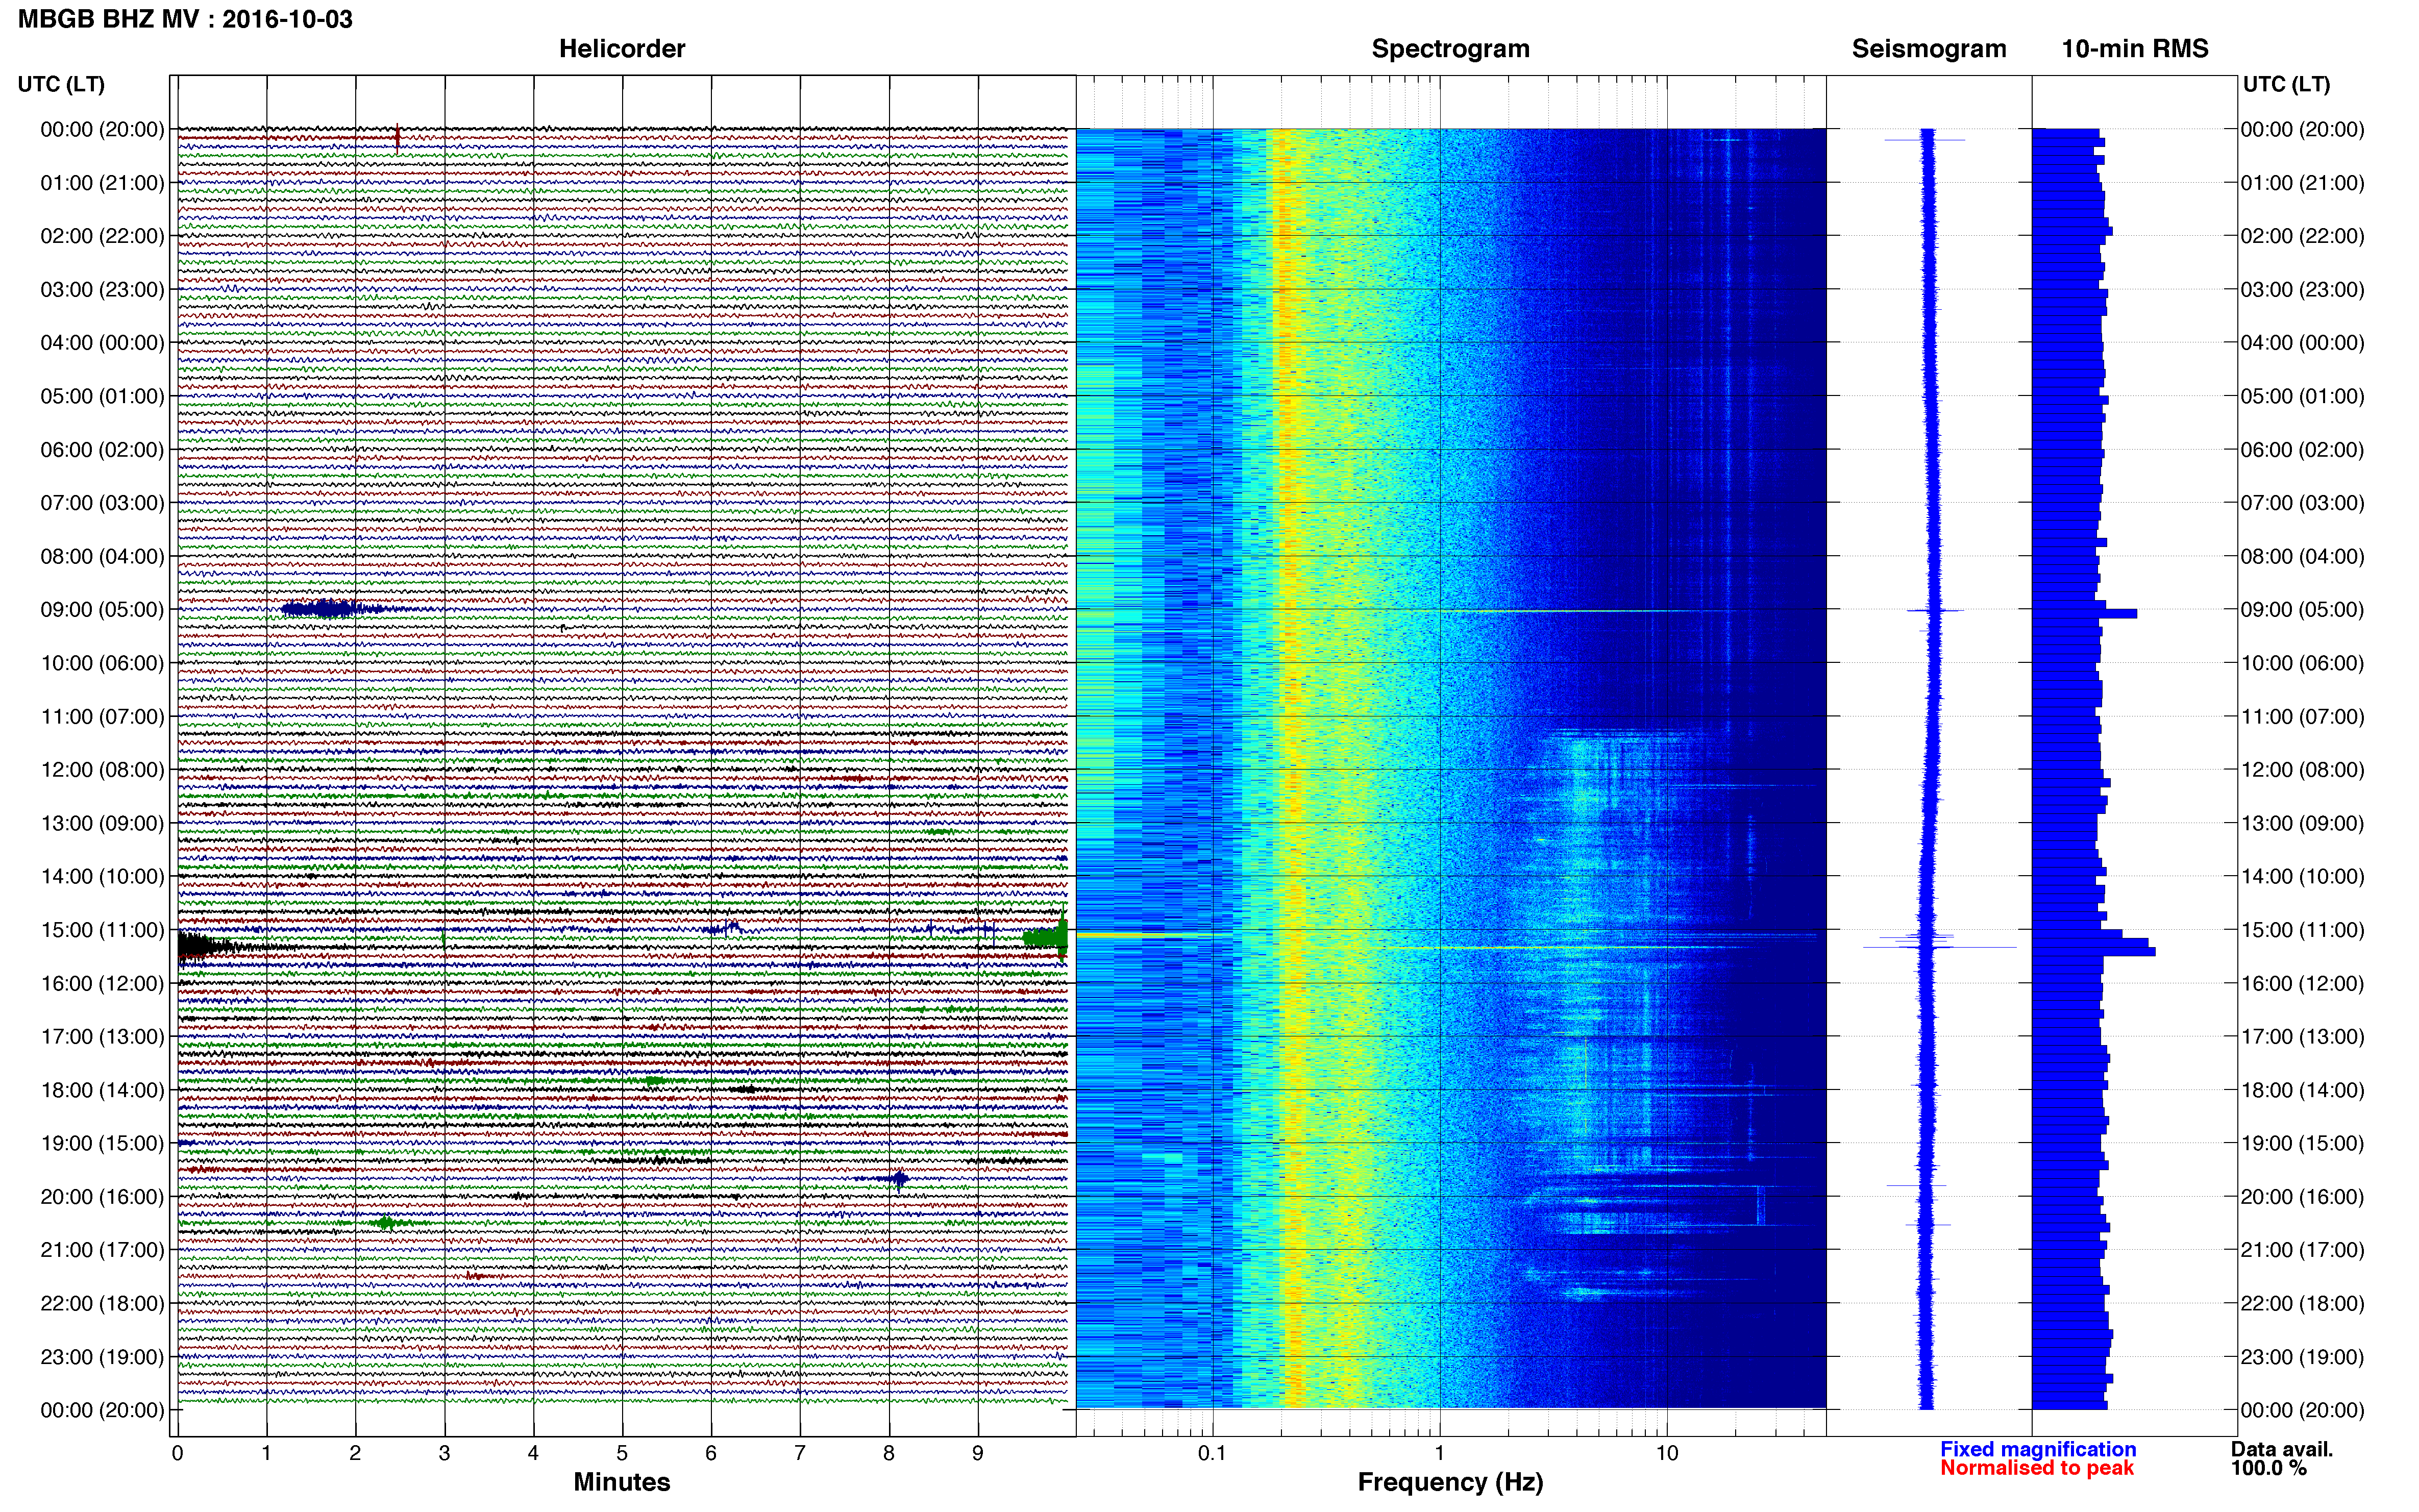The height and width of the screenshot is (1512, 2419).
Task: Click the tallest RMS bar just after 15:00
Action: (x=2094, y=951)
